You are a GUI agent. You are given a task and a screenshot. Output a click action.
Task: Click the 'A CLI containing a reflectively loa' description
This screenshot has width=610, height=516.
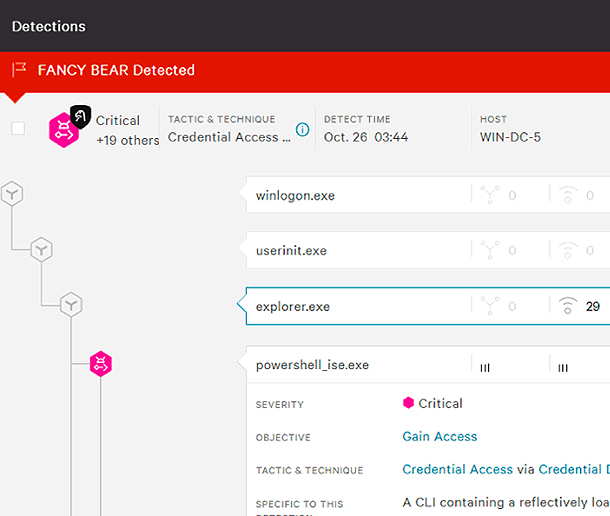[506, 502]
